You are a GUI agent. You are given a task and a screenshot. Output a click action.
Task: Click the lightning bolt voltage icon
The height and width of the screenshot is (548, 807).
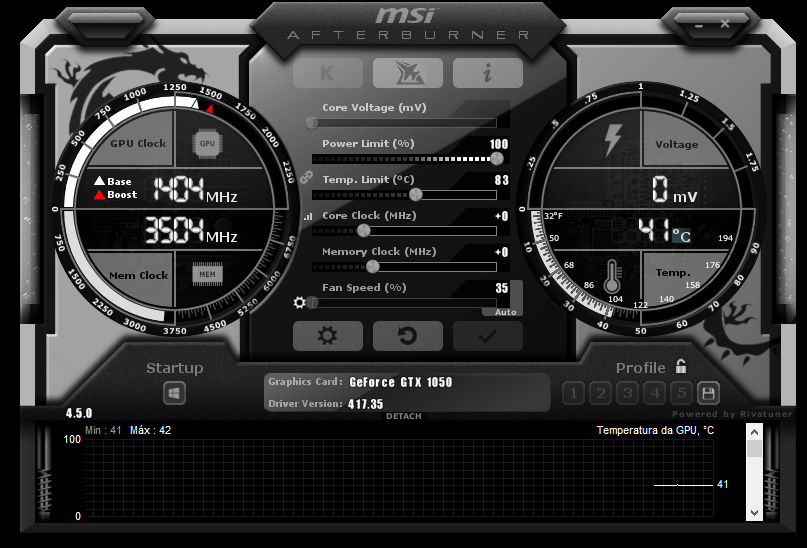[612, 140]
